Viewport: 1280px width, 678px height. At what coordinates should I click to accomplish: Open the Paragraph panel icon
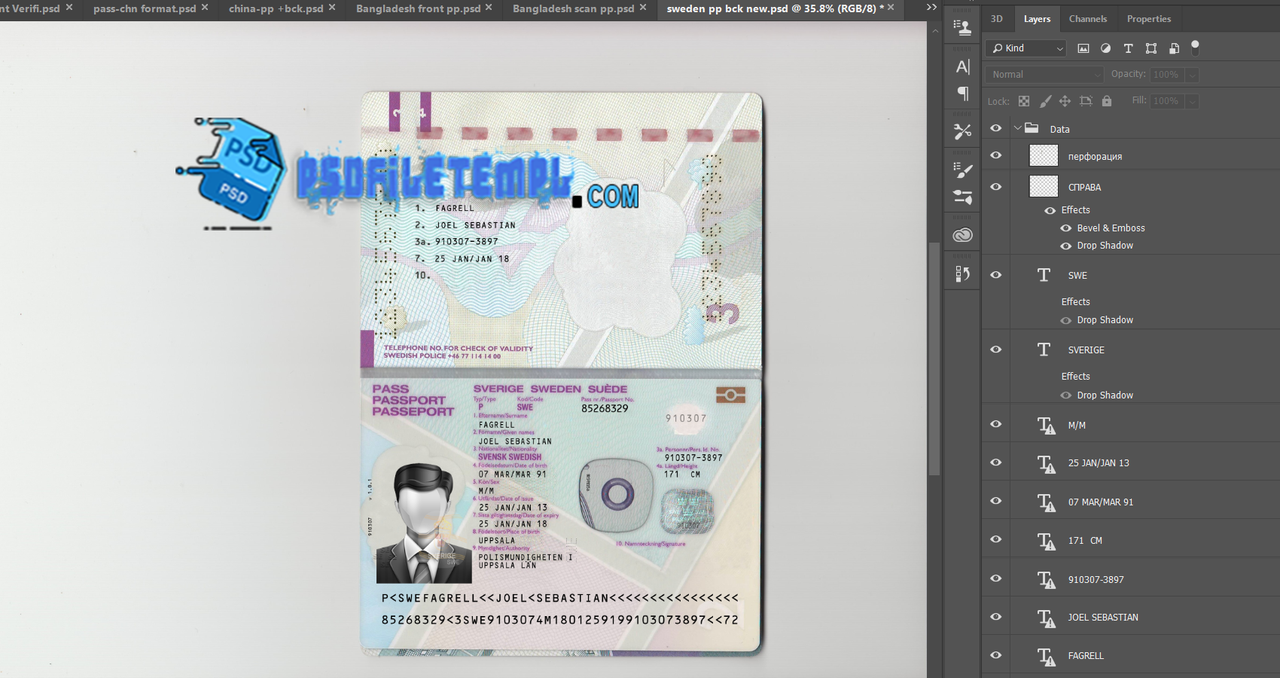coord(963,93)
